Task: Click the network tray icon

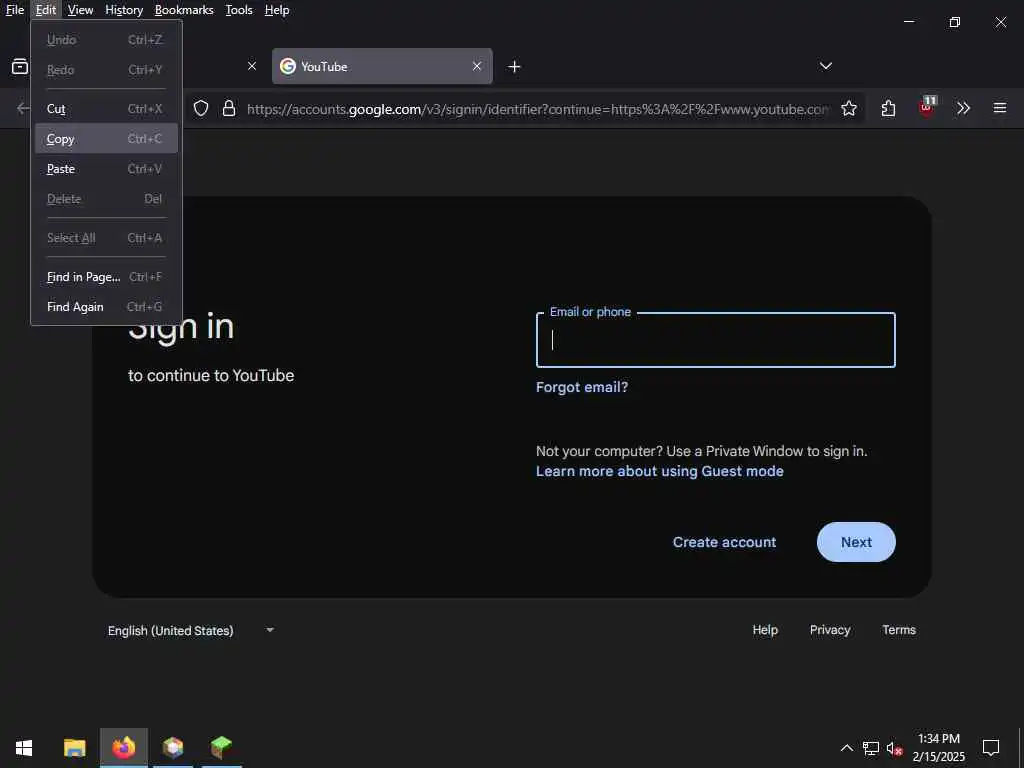Action: coord(871,748)
